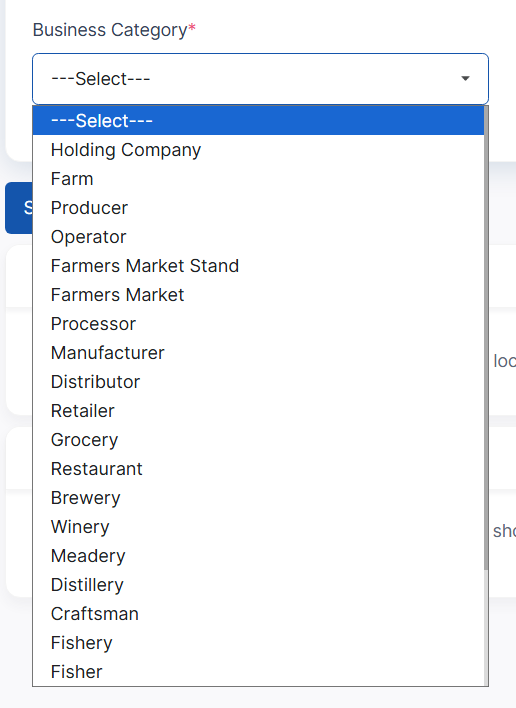Pick Producer in the dropdown list
Screen dimensions: 516x708
(258, 208)
